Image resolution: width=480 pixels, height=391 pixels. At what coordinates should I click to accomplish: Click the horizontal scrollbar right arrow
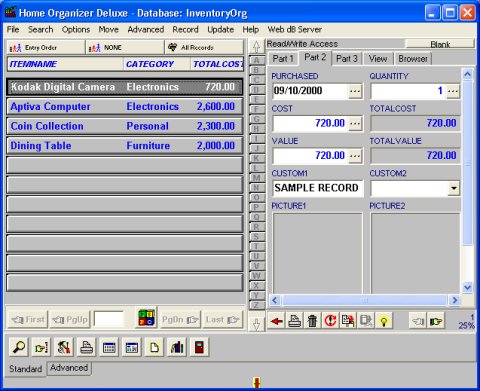(455, 300)
